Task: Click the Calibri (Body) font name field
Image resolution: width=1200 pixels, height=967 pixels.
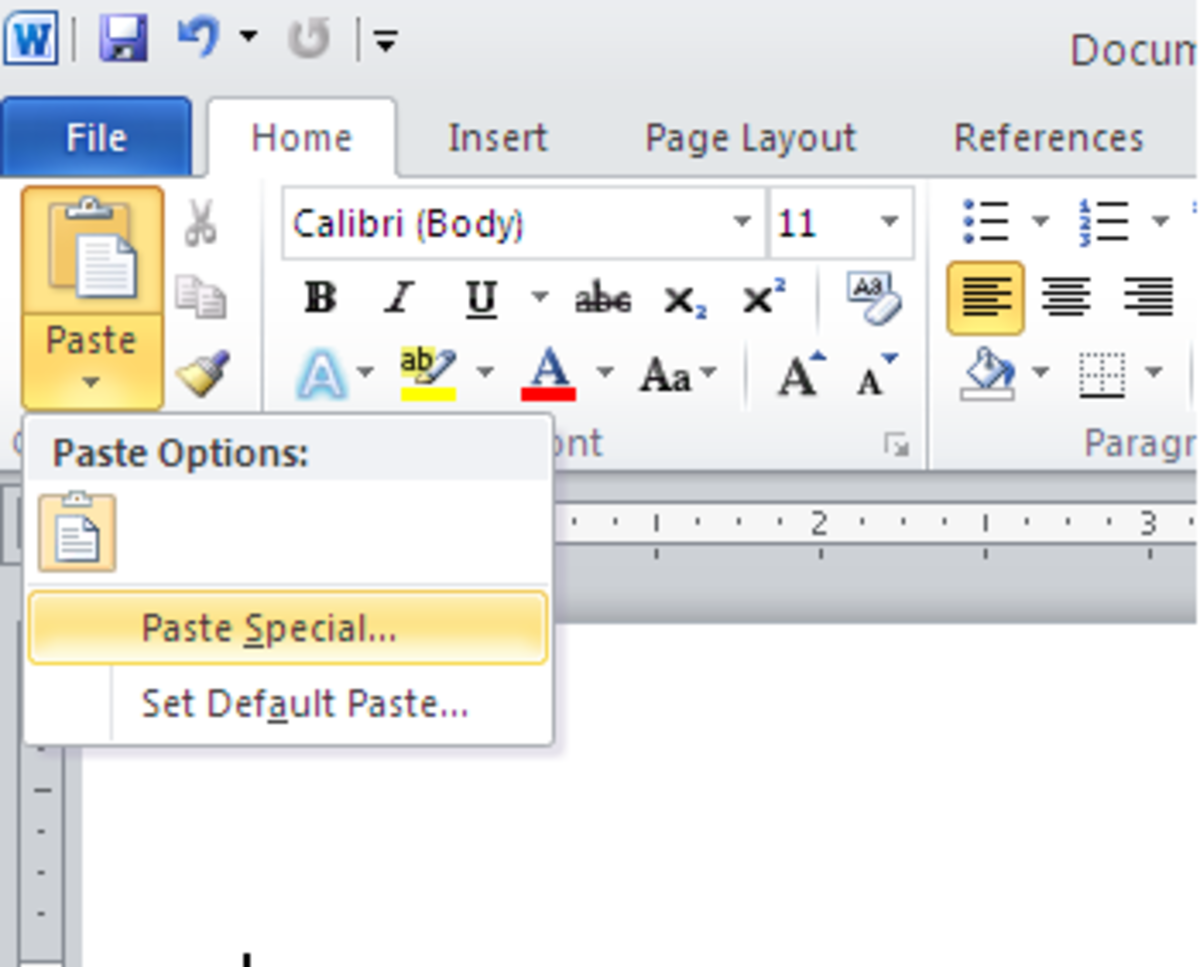Action: click(506, 222)
